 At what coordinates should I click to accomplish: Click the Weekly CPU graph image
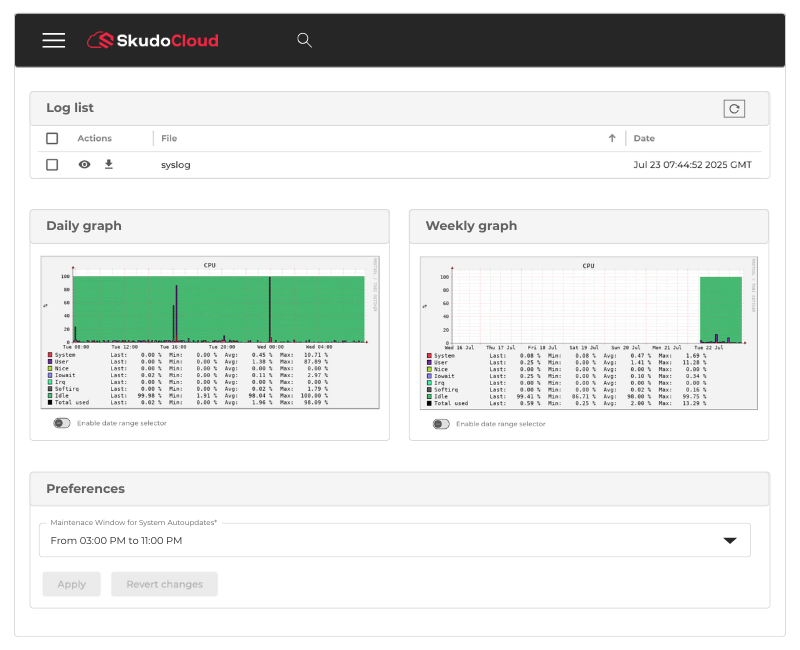coord(589,333)
